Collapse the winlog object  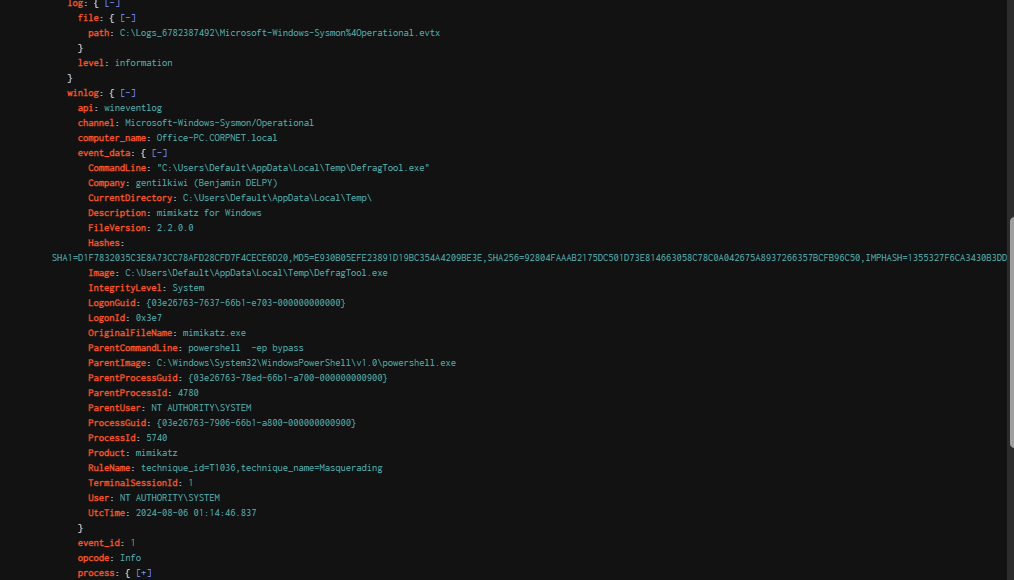point(127,93)
